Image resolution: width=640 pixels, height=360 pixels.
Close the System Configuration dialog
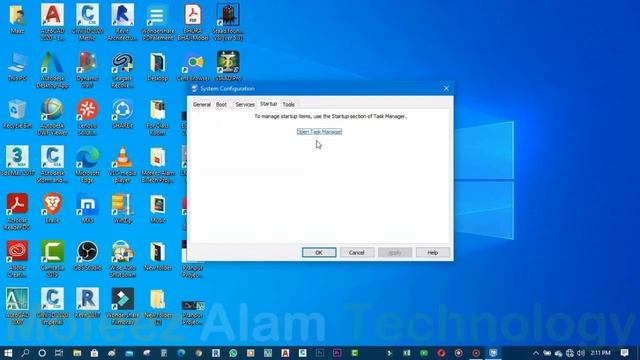click(446, 88)
